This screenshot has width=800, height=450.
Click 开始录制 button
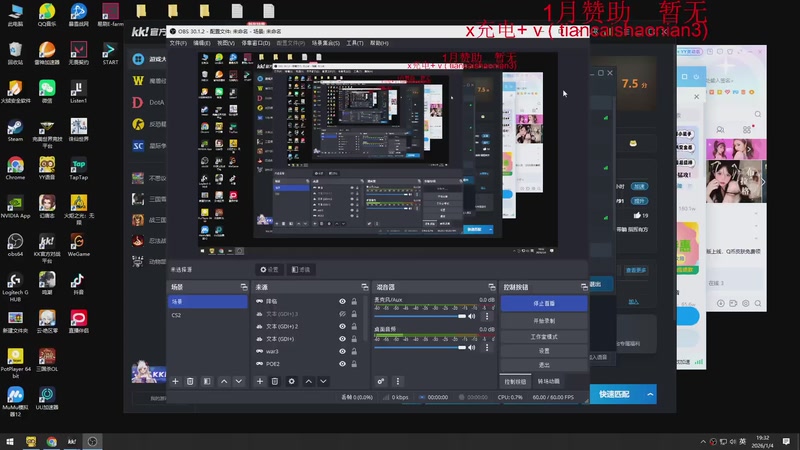pyautogui.click(x=544, y=321)
